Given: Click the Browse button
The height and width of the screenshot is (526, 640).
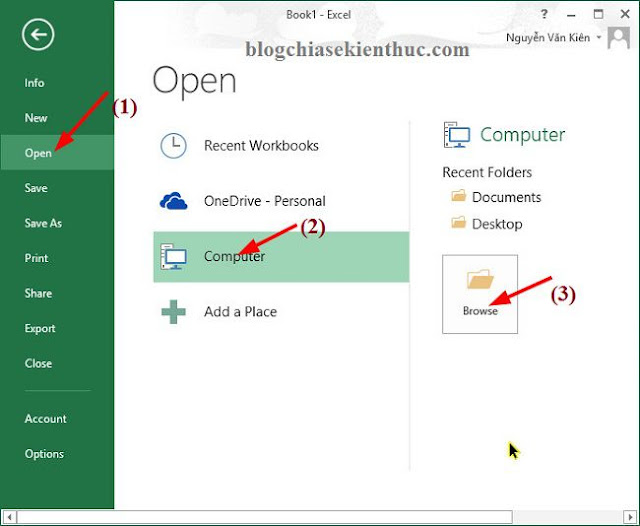Looking at the screenshot, I should (480, 294).
